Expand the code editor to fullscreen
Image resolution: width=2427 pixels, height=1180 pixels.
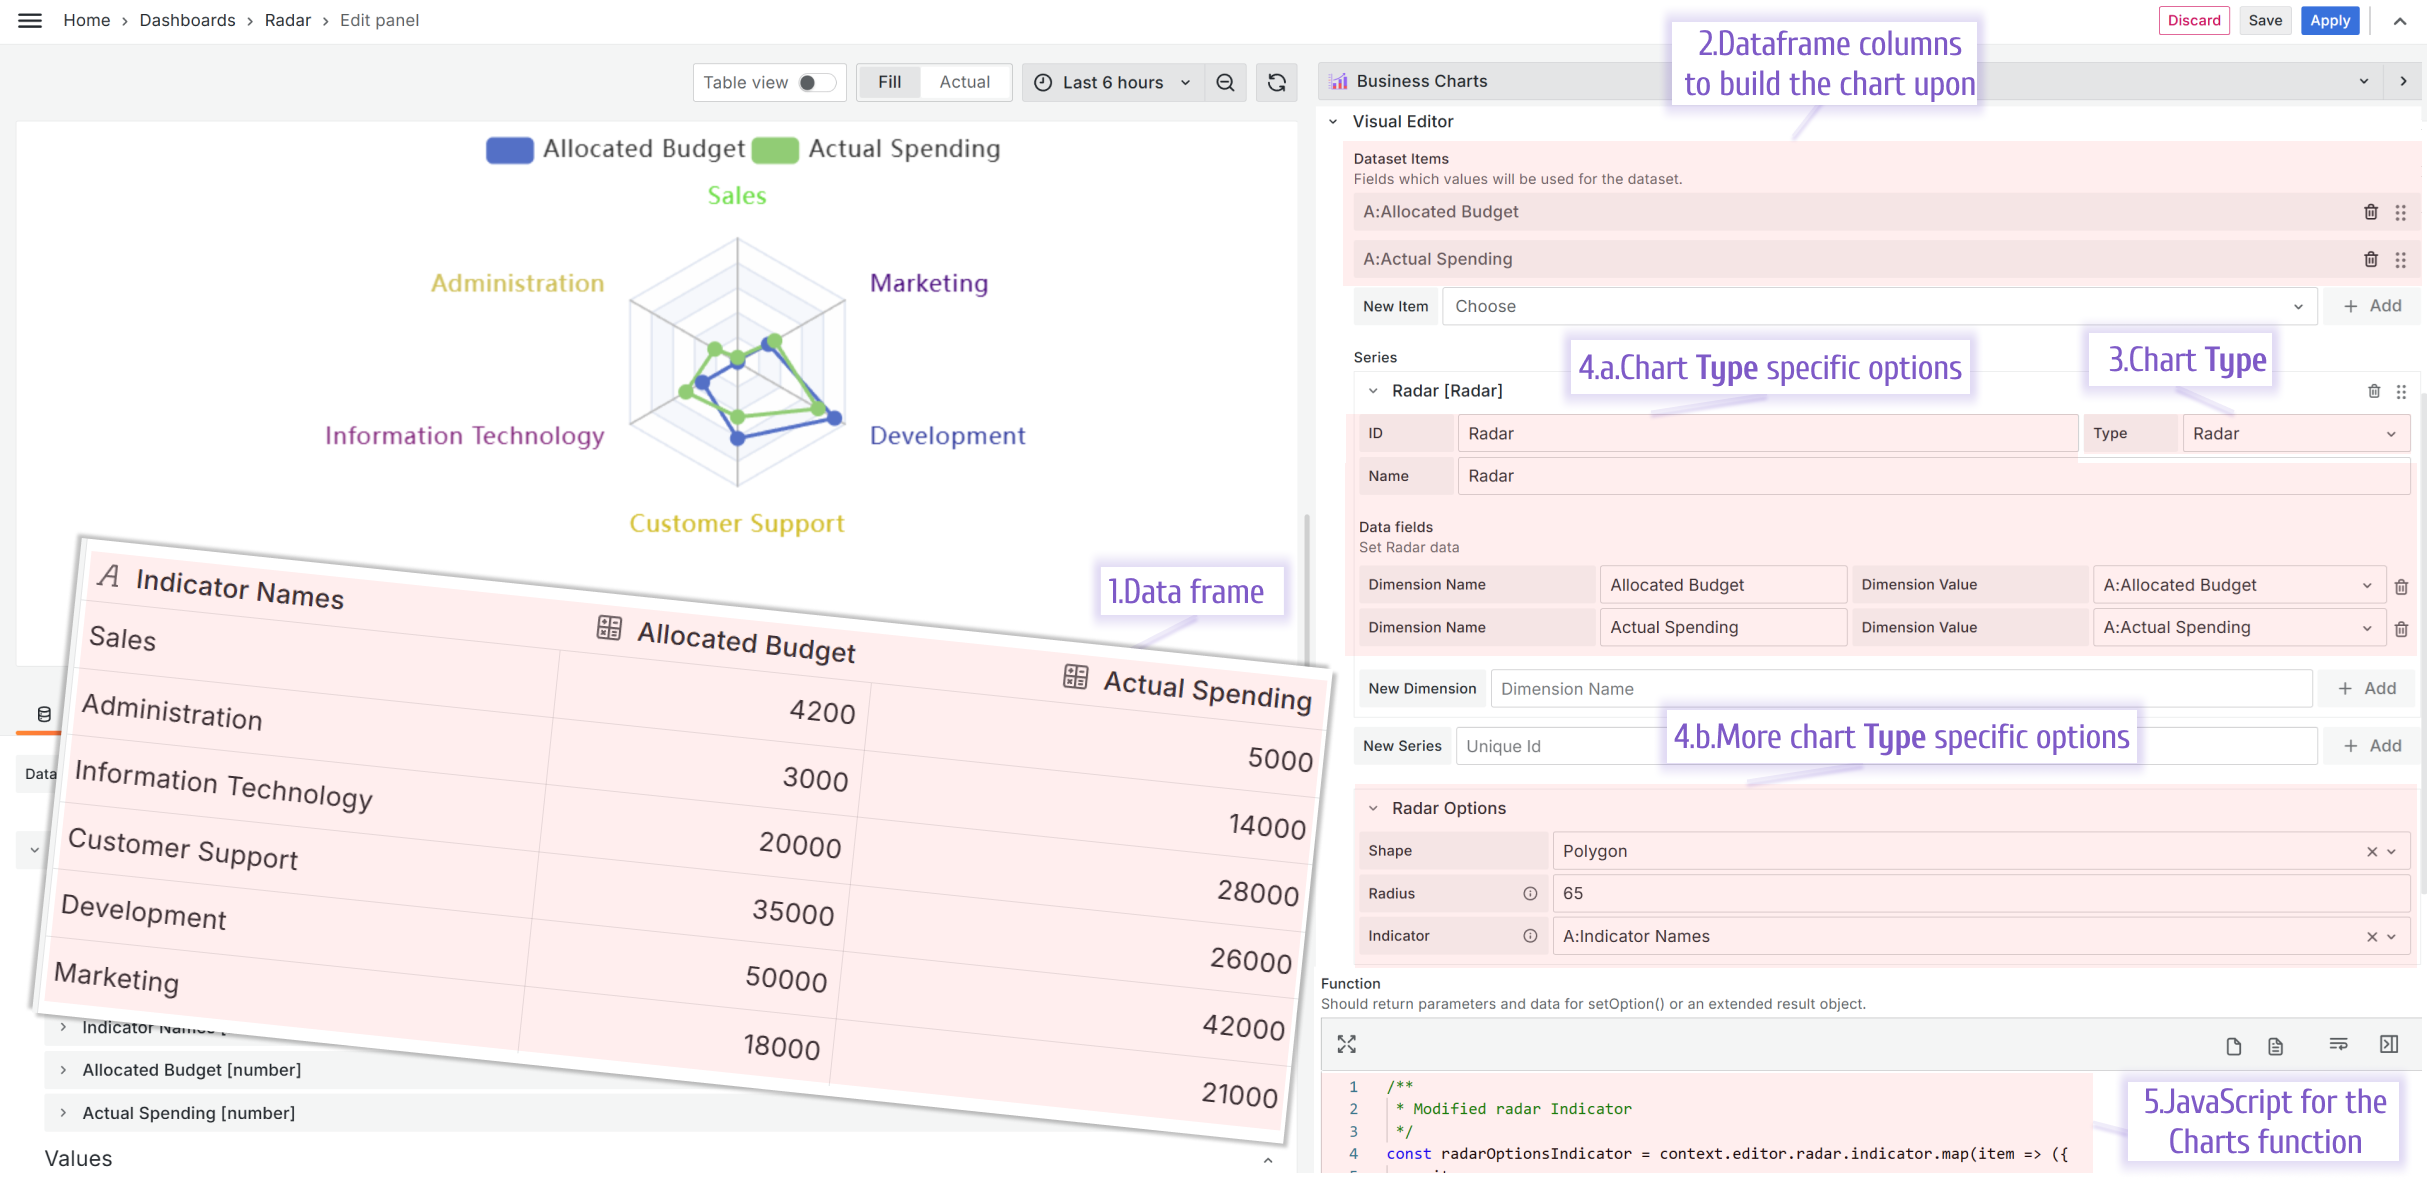[1347, 1044]
